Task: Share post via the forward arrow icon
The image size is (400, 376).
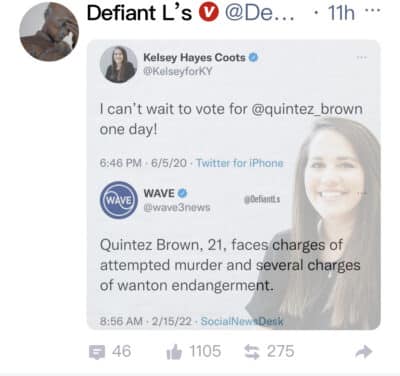Action: coord(363,352)
